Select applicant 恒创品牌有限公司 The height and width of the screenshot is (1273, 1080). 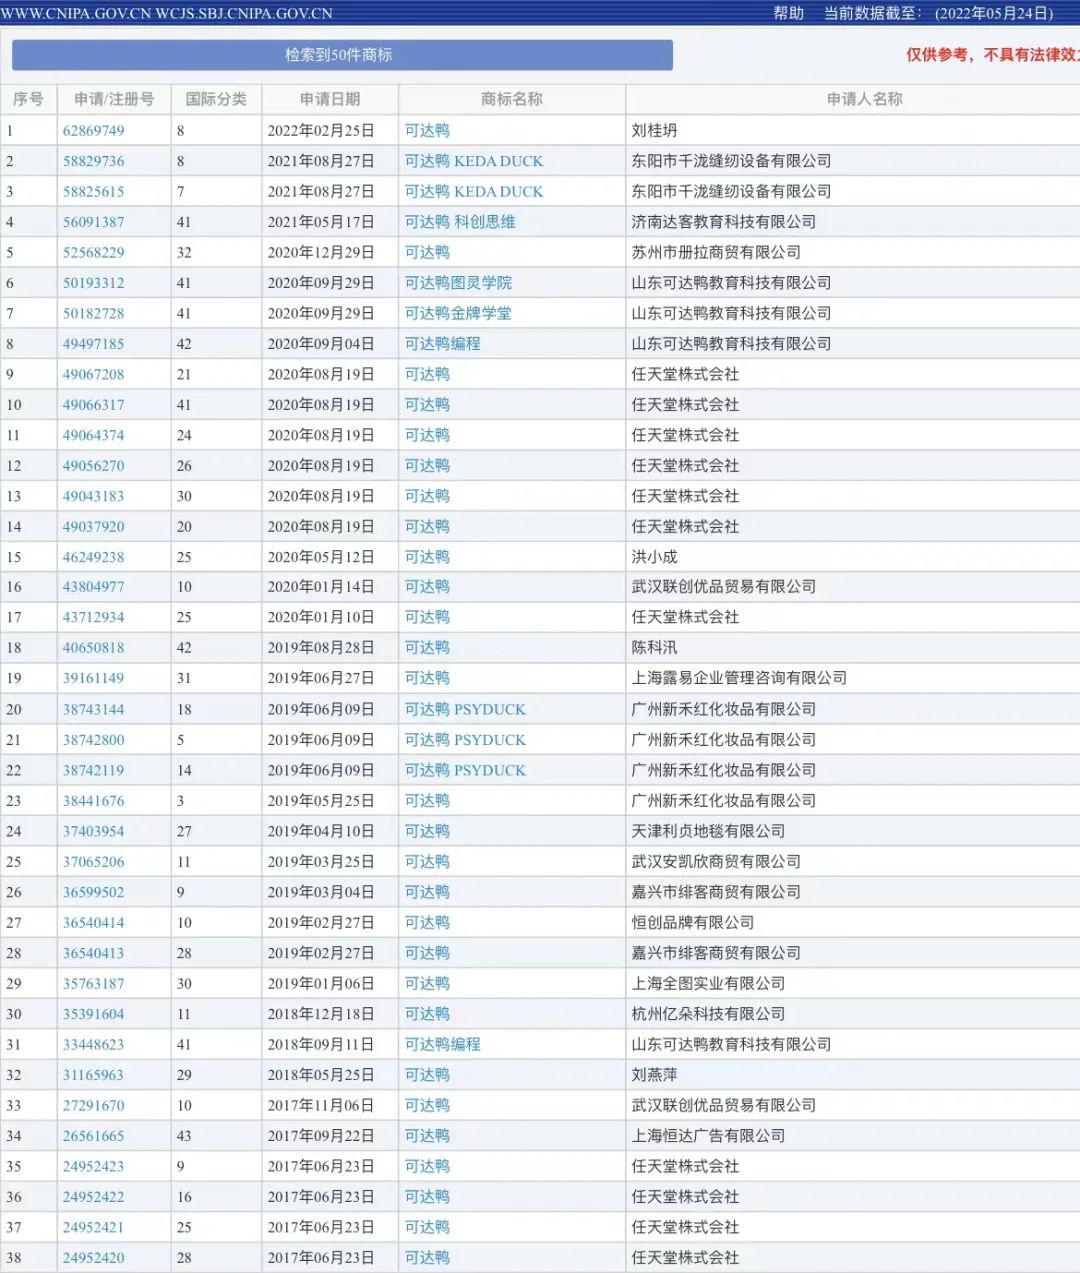point(693,923)
